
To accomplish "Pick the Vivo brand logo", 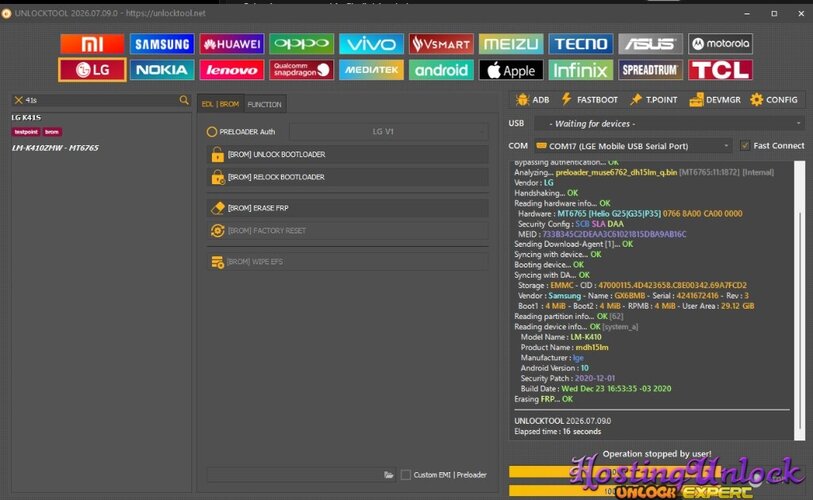I will [x=371, y=44].
